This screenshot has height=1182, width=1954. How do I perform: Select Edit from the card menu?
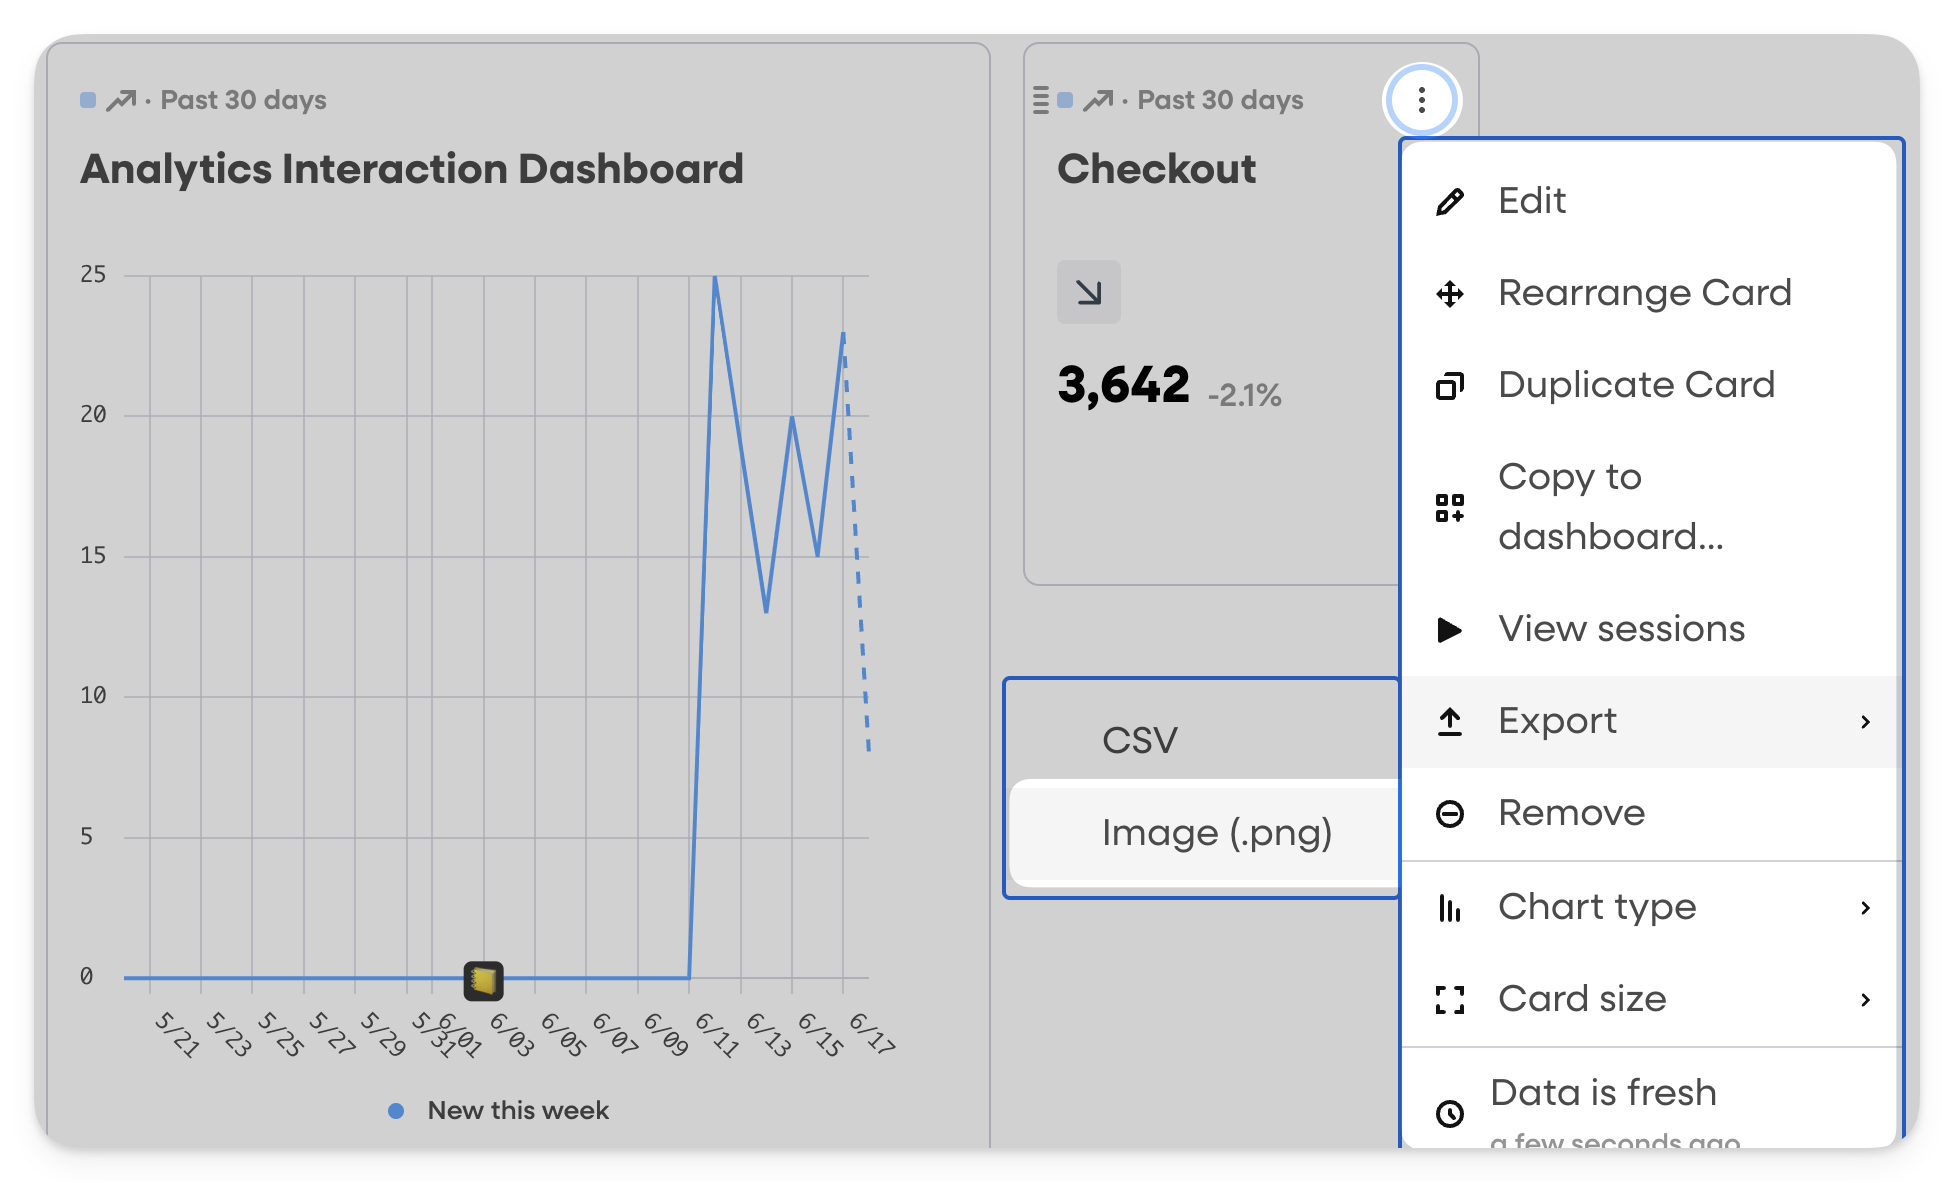click(x=1533, y=200)
